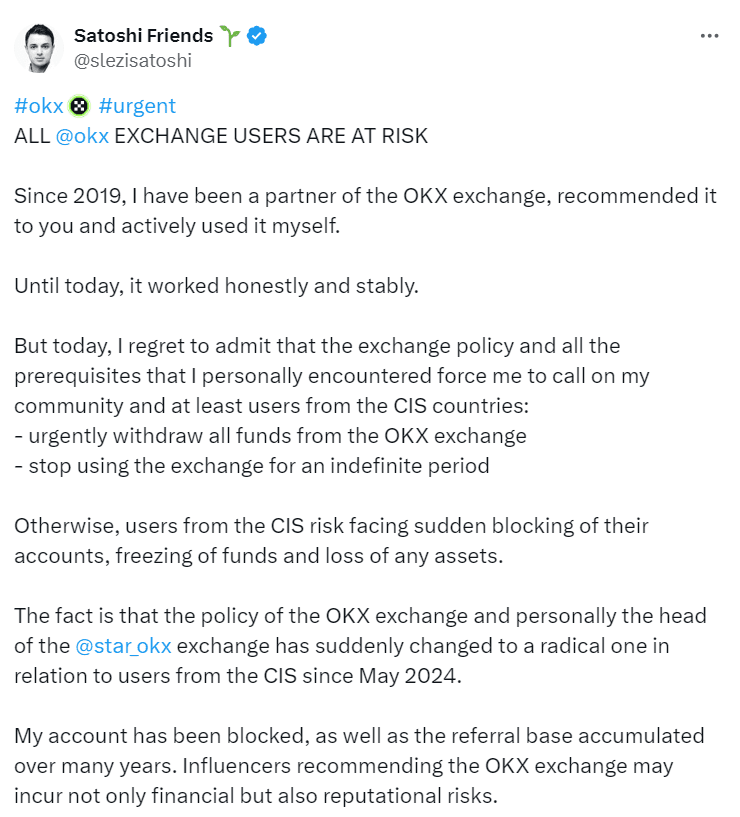Click the @slezisatoshi handle

pos(130,59)
